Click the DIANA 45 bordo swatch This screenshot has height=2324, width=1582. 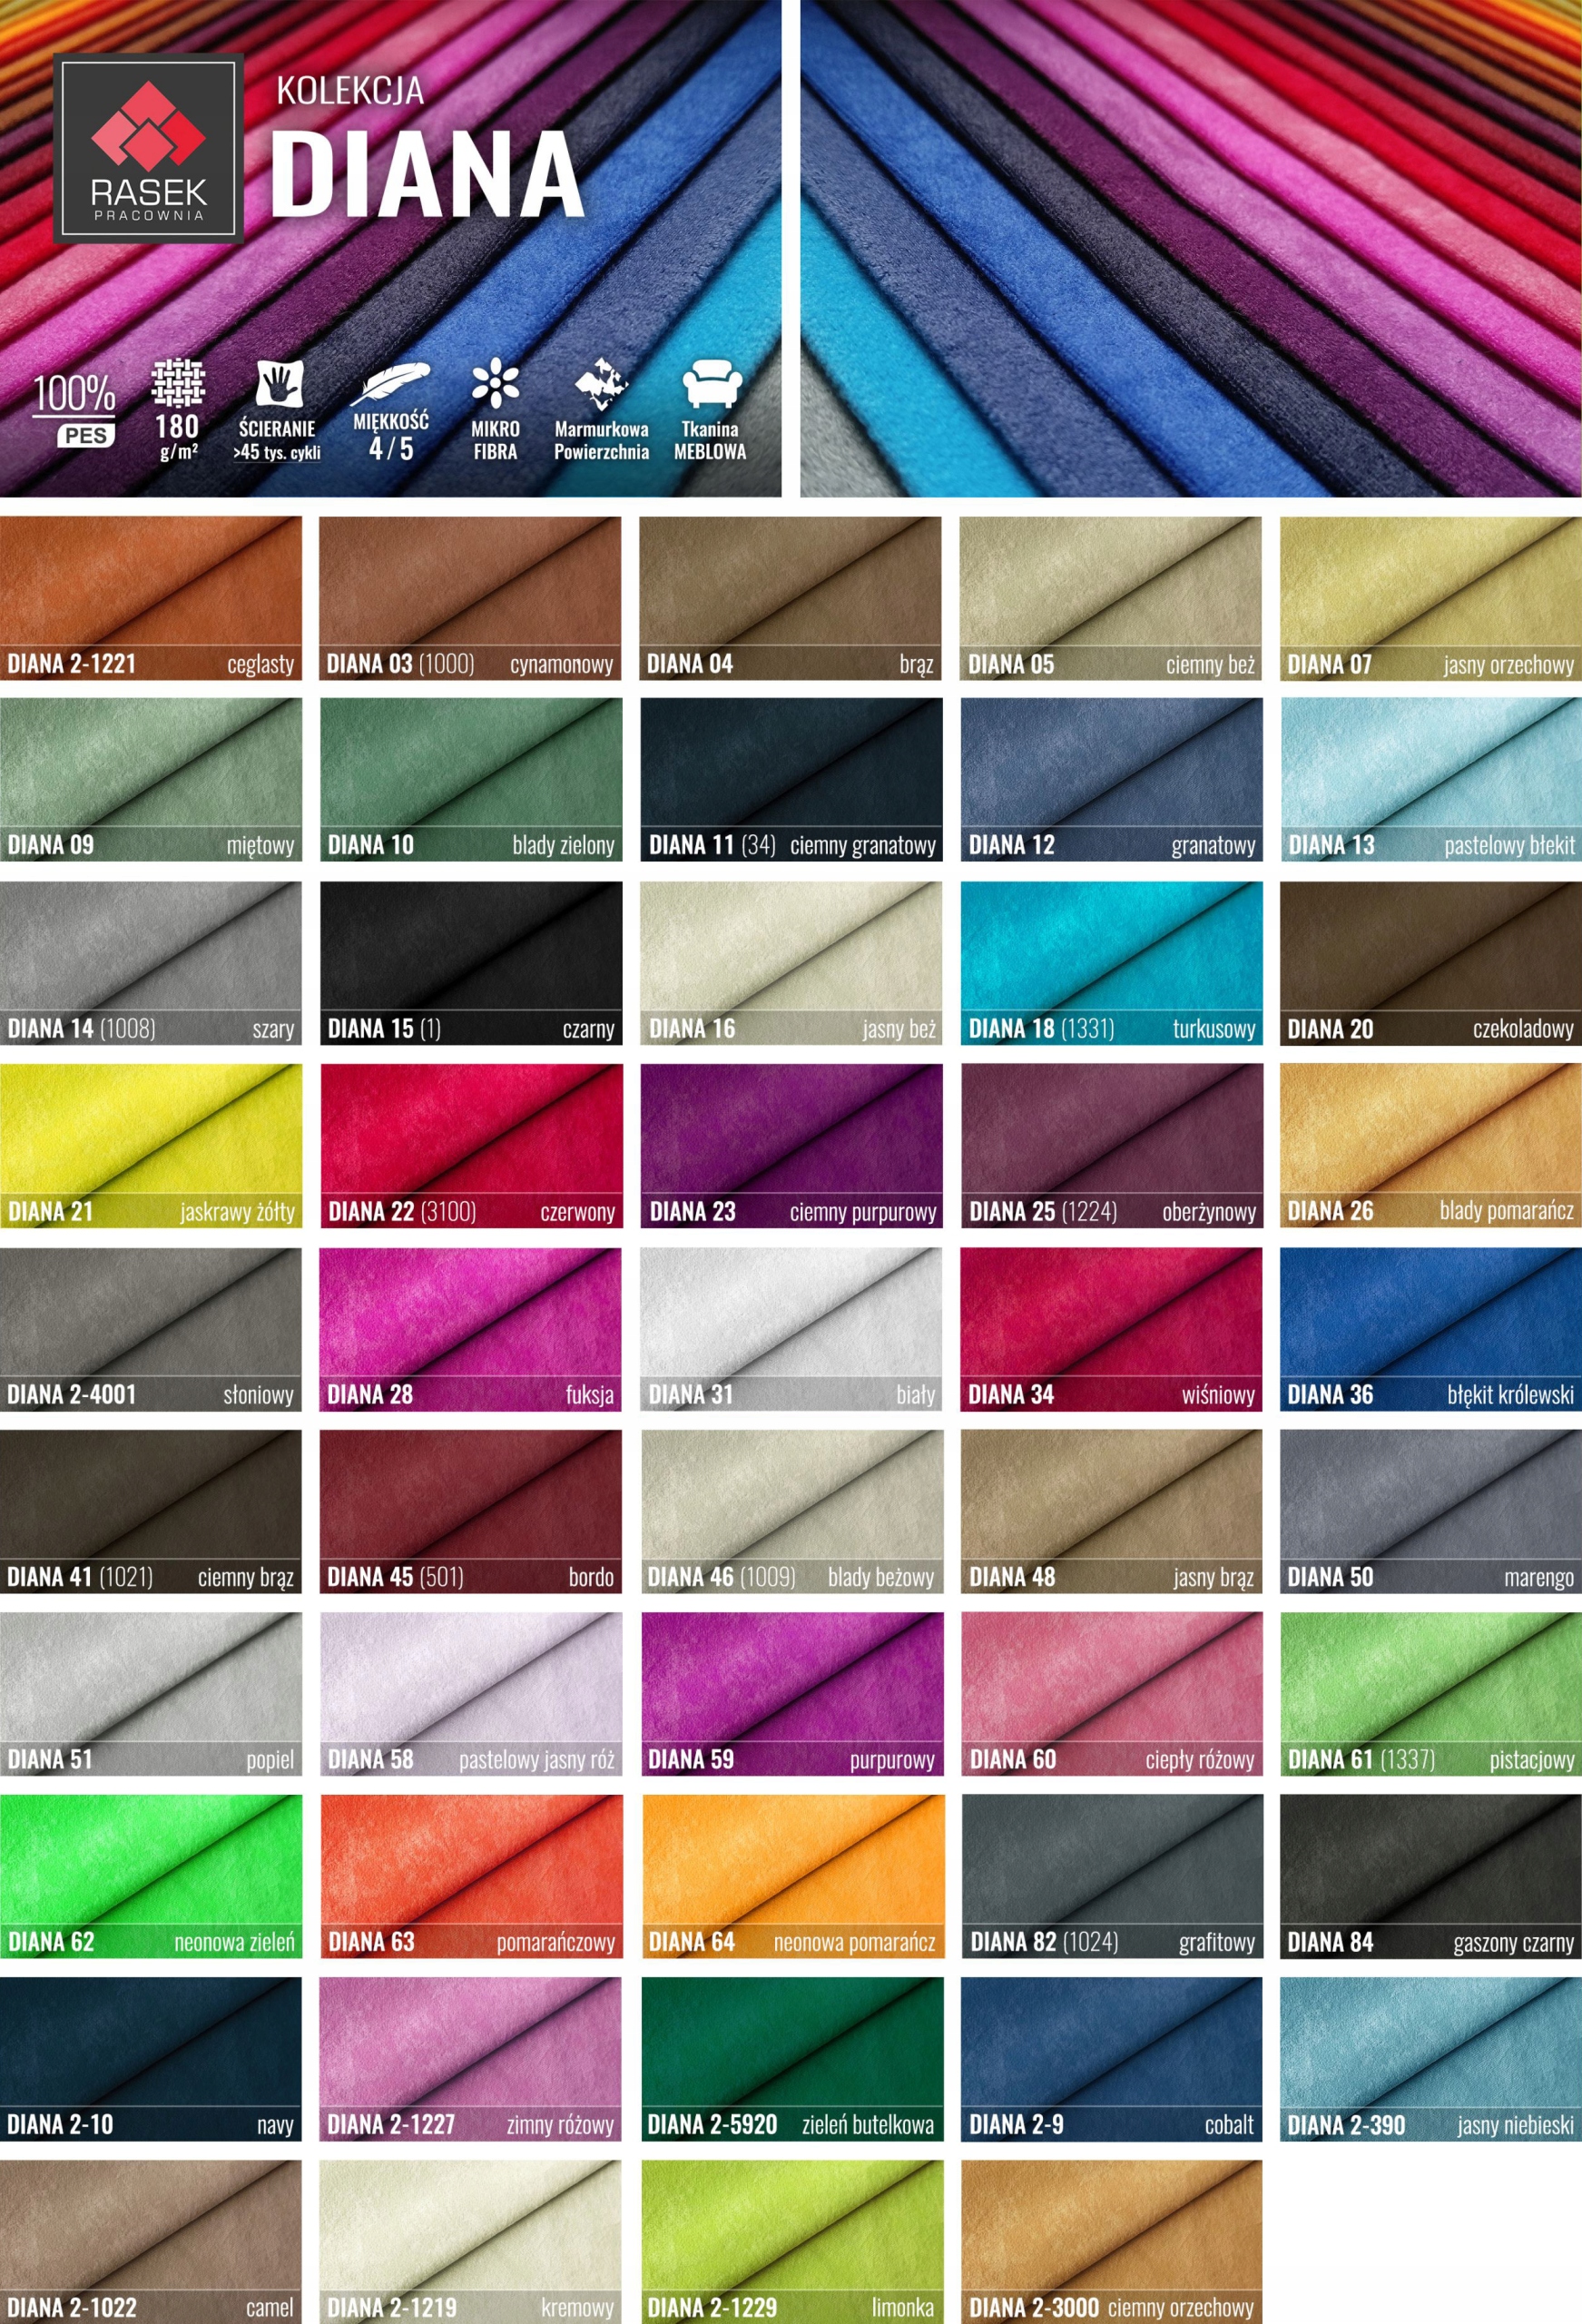click(470, 1511)
